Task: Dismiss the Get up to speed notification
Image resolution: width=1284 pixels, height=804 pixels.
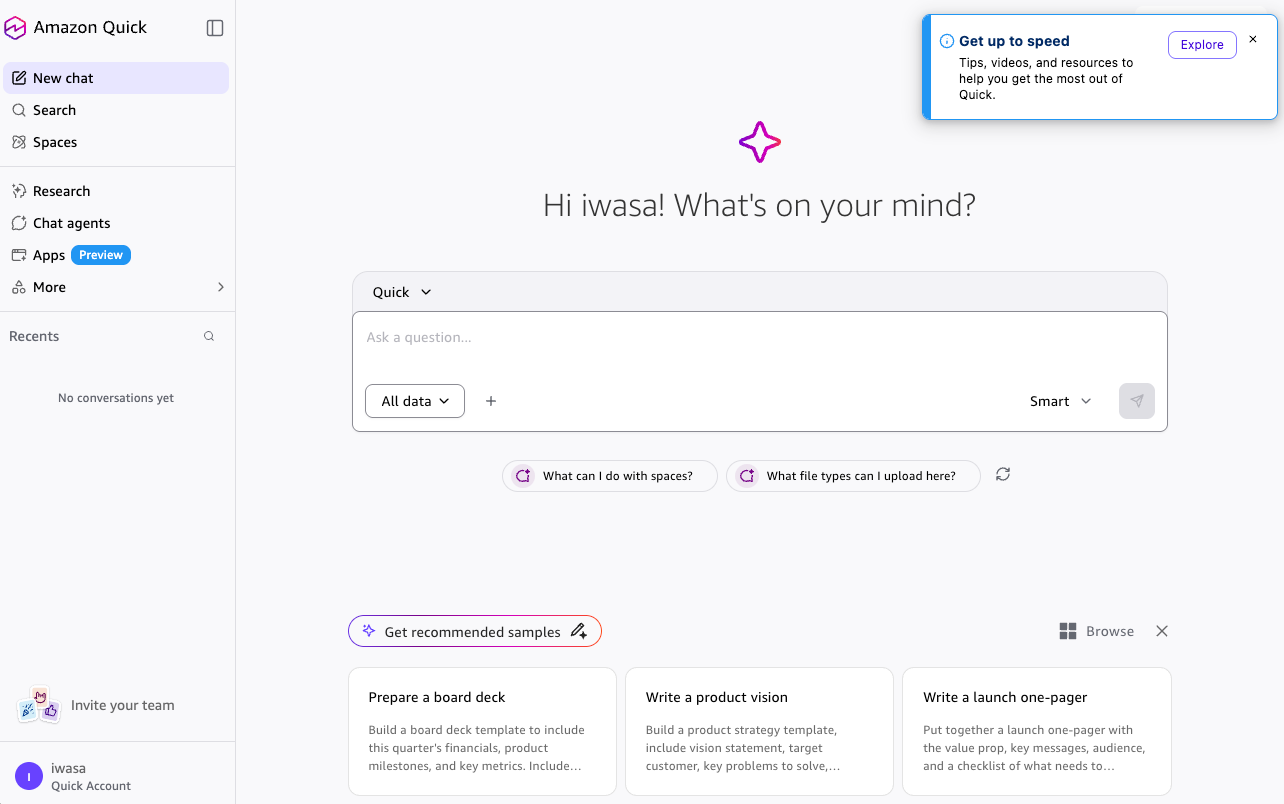Action: click(1253, 40)
